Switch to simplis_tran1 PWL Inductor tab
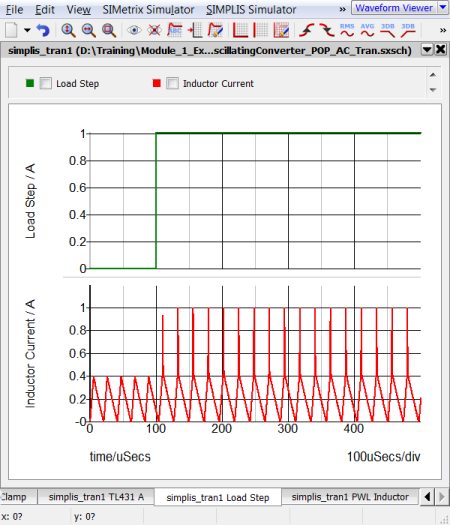This screenshot has width=450, height=525. pos(350,497)
